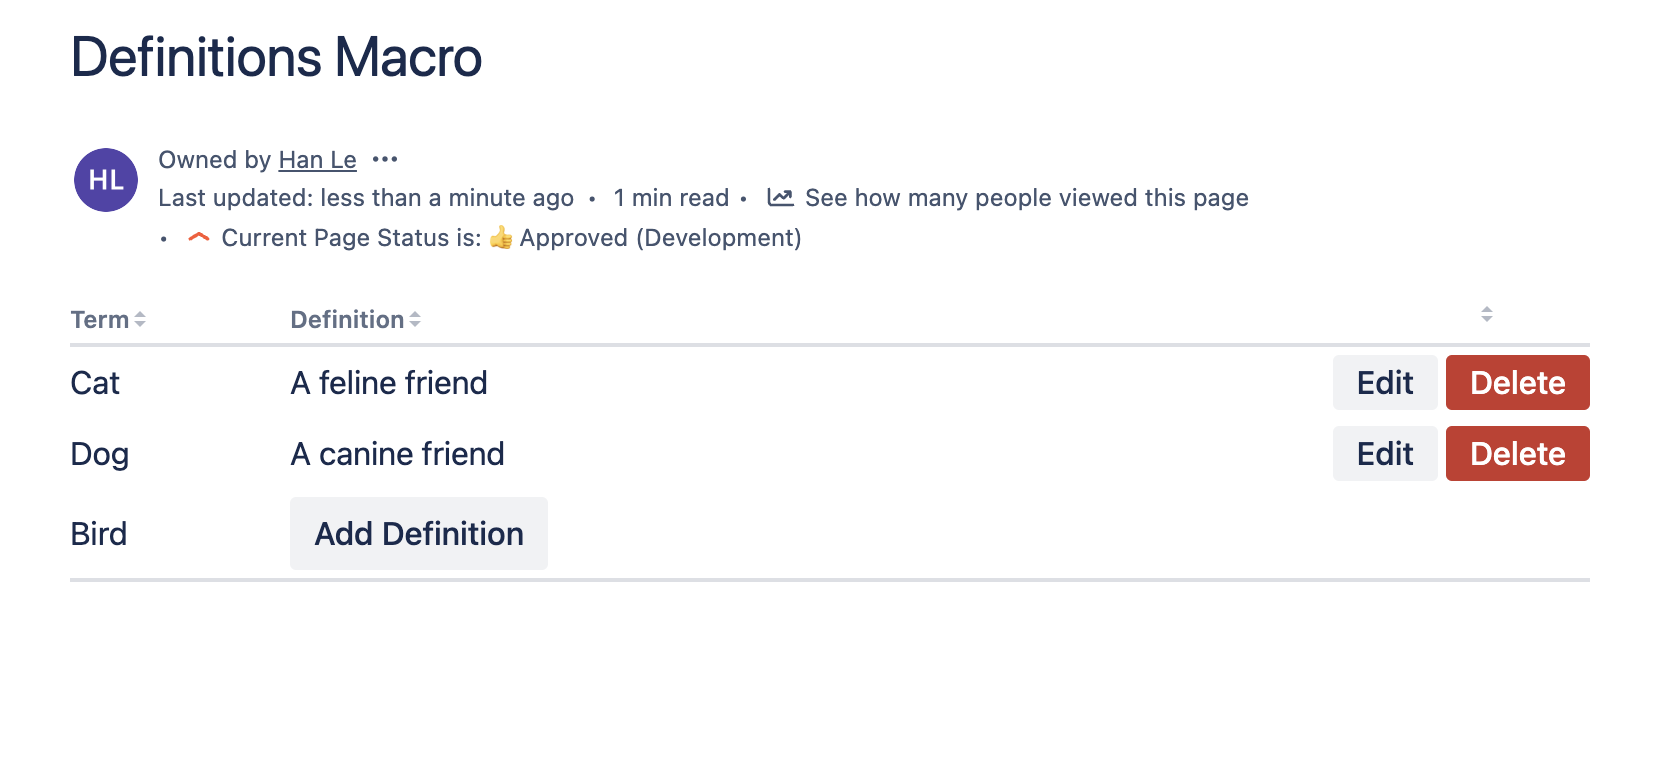Open the 'Approved (Development)' status text
This screenshot has height=770, width=1656.
tap(660, 238)
